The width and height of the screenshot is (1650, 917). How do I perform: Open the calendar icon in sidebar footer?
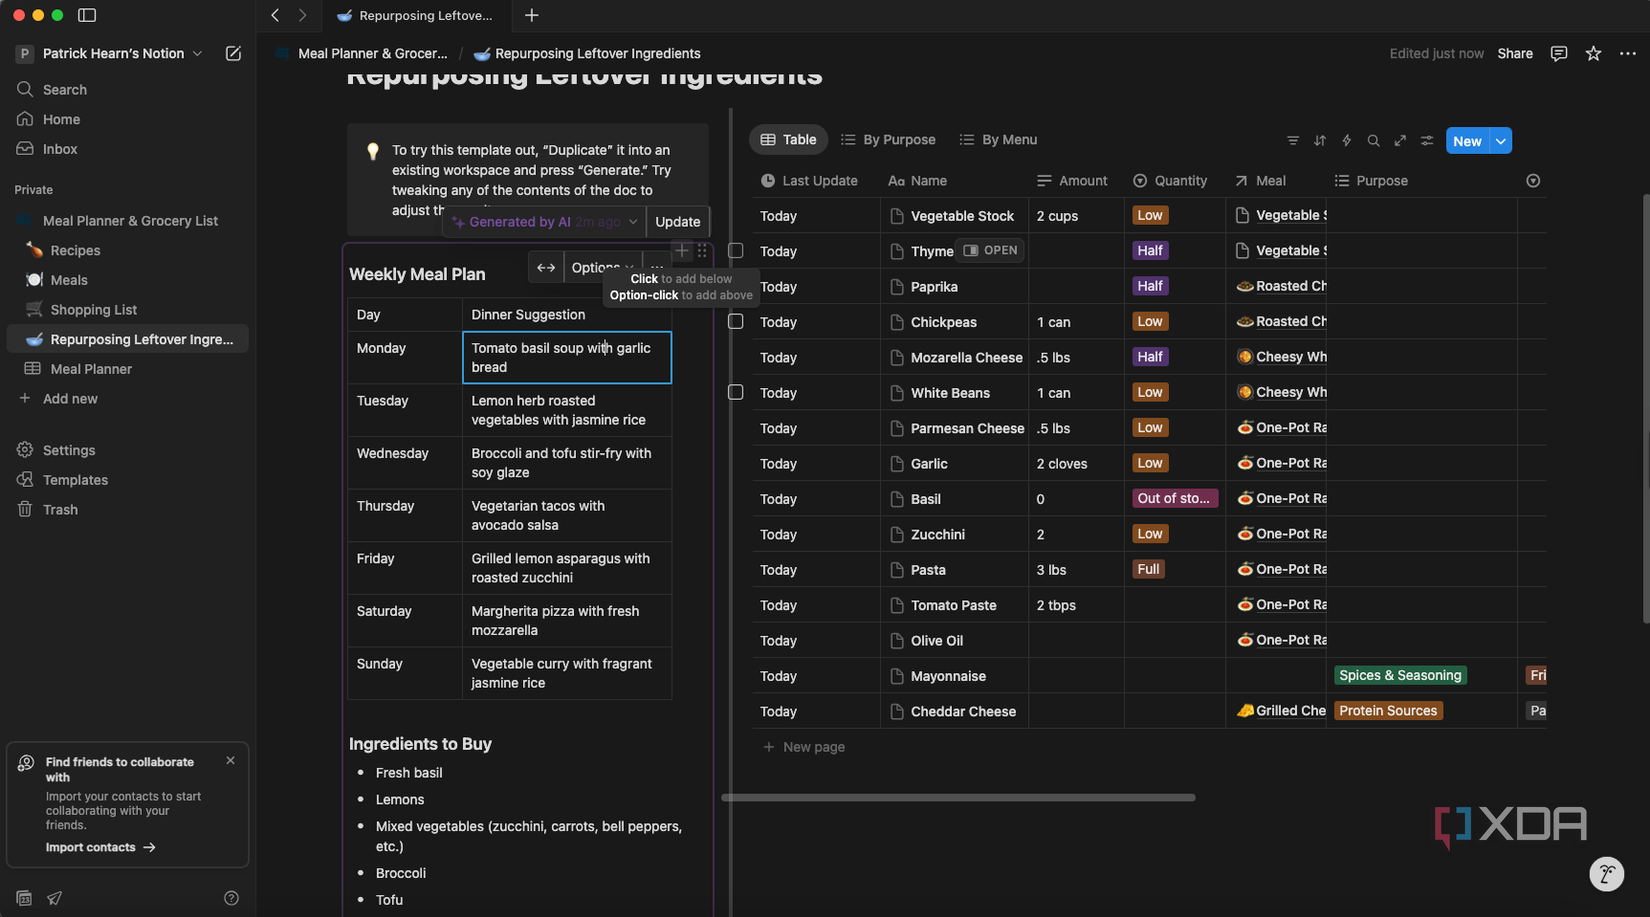coord(24,898)
